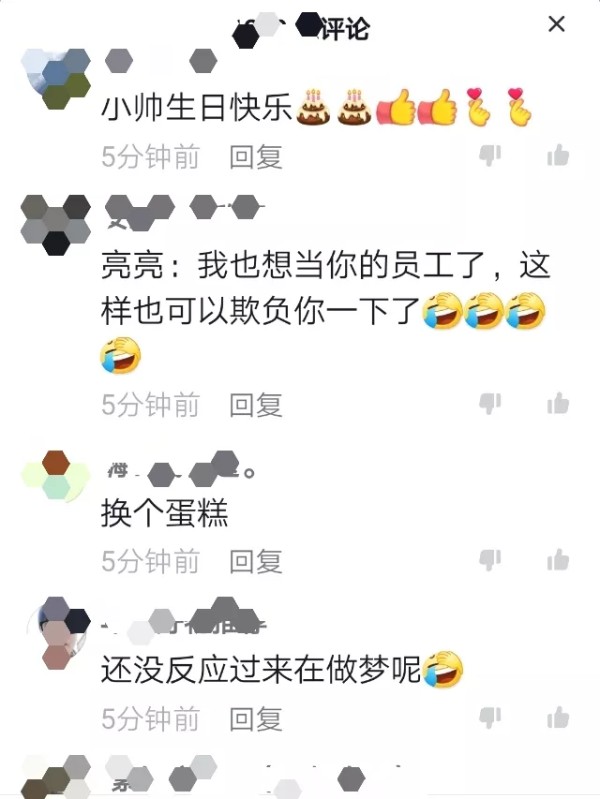
Task: Close the comments panel
Action: tap(556, 24)
